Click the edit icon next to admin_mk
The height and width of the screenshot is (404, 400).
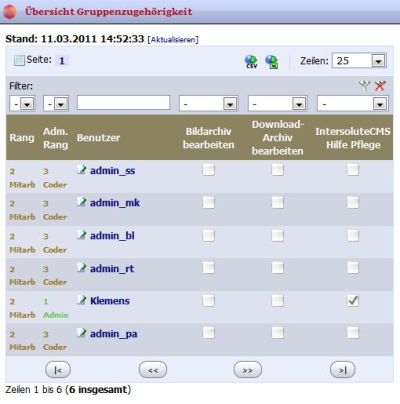[x=81, y=202]
